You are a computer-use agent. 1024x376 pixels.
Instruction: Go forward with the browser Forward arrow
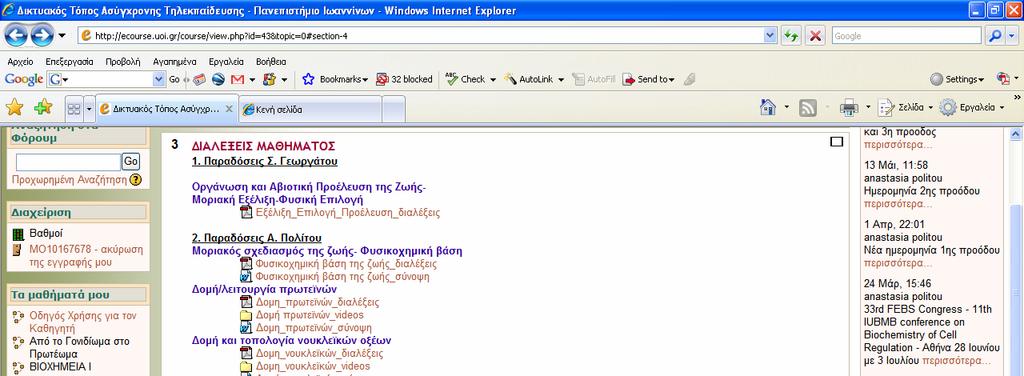(42, 35)
